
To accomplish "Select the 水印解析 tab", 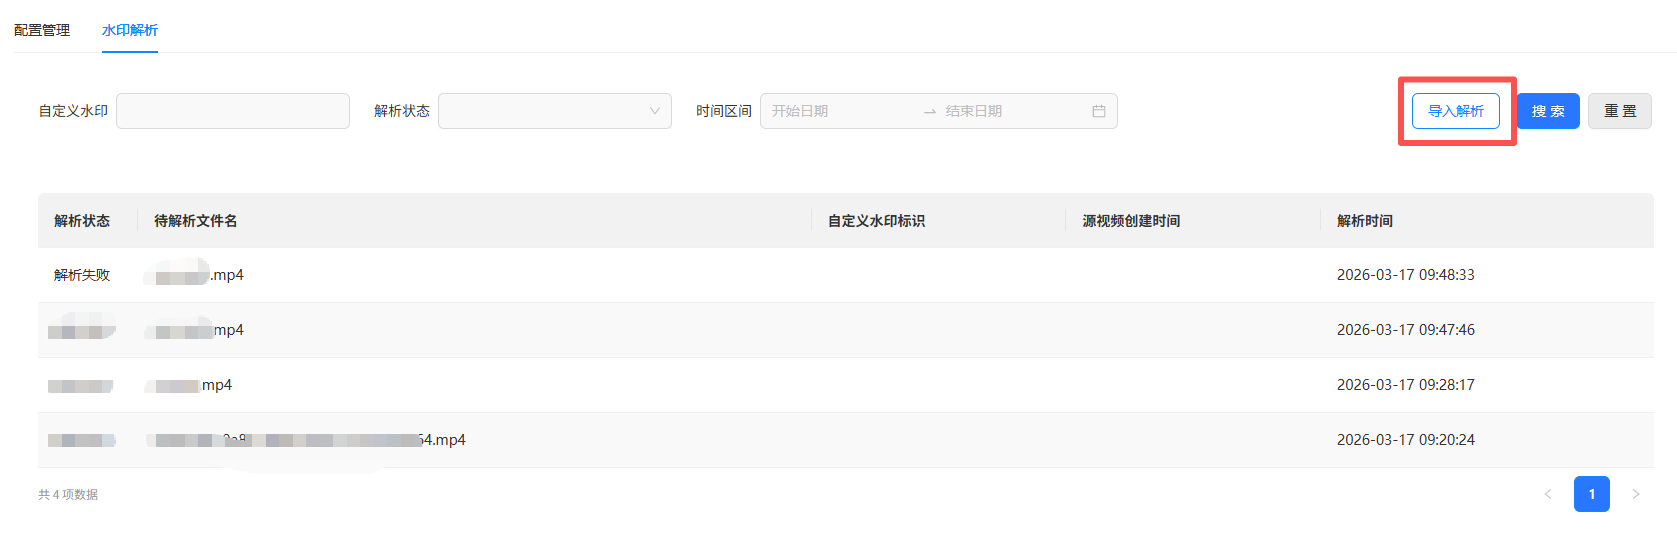I will [x=130, y=30].
